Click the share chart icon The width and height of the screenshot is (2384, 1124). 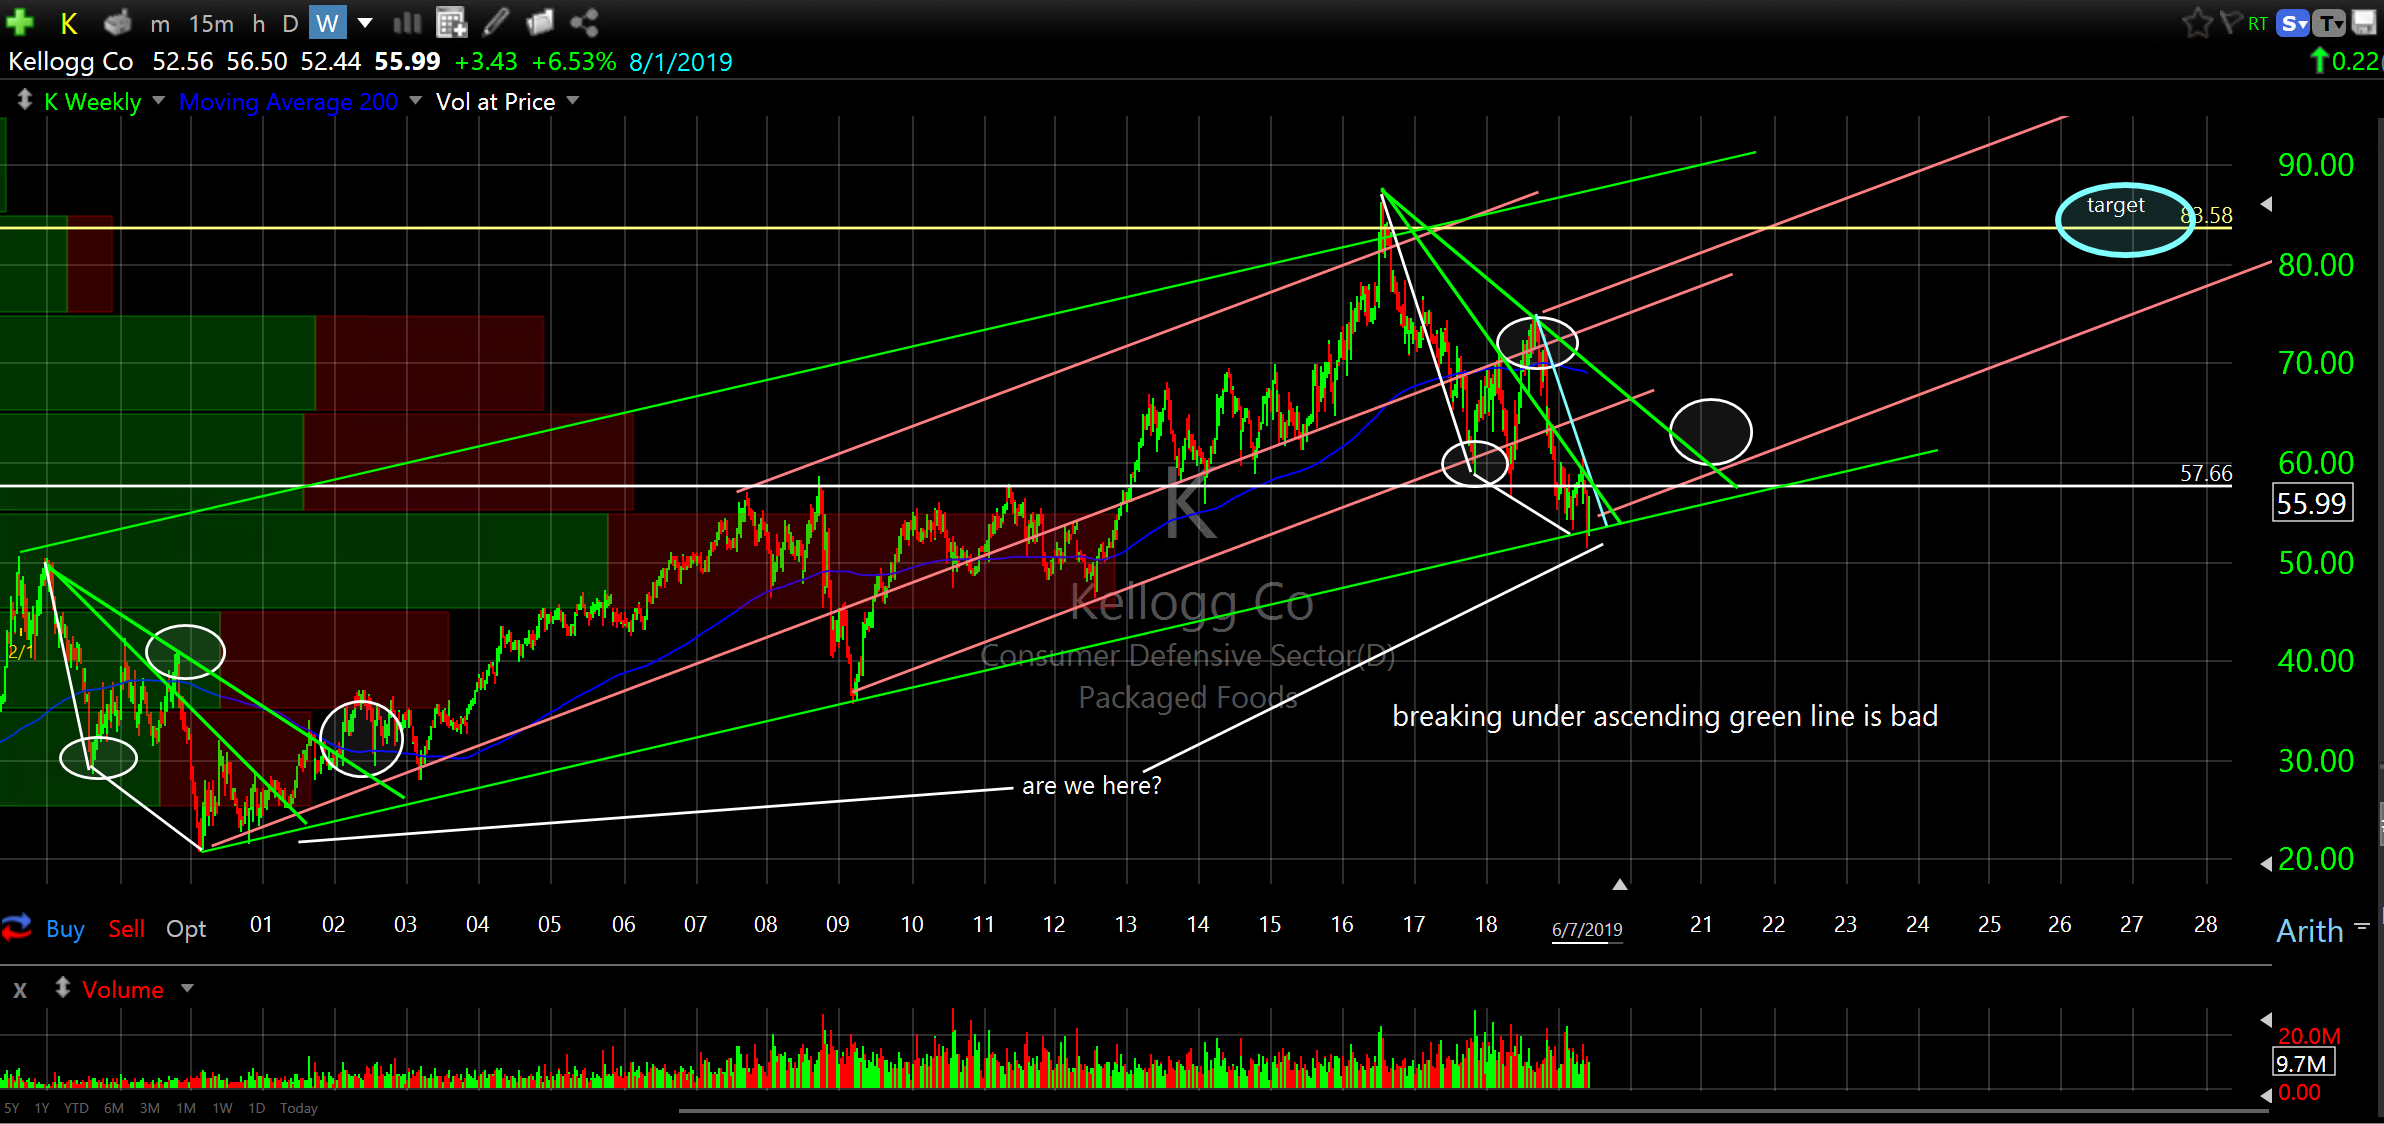point(584,22)
